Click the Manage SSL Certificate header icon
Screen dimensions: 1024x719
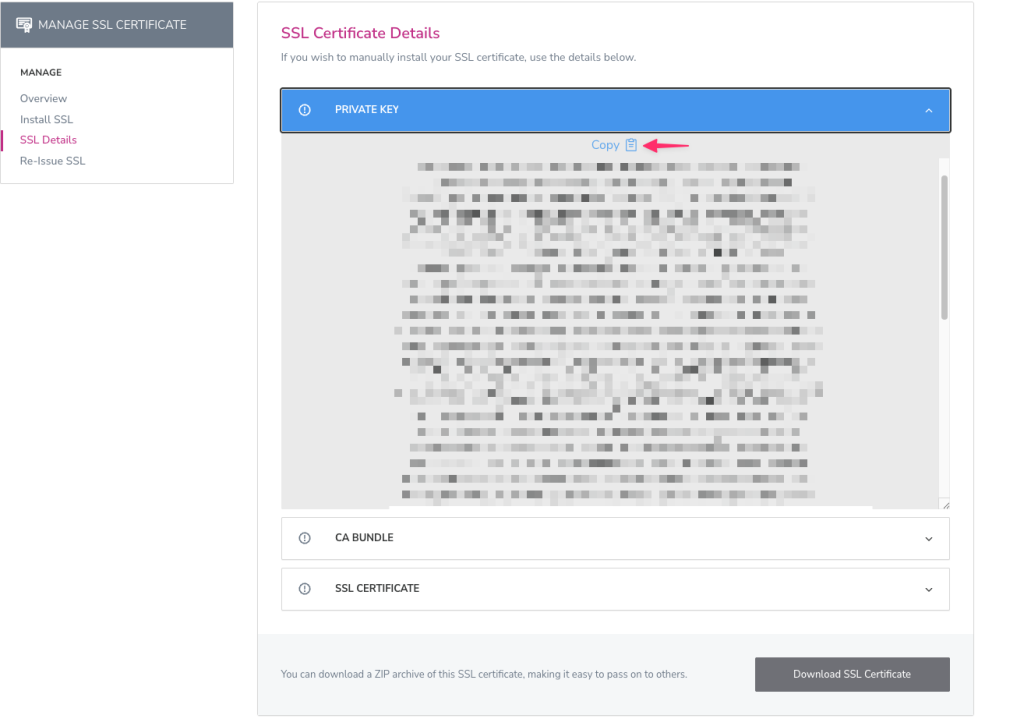pos(24,25)
